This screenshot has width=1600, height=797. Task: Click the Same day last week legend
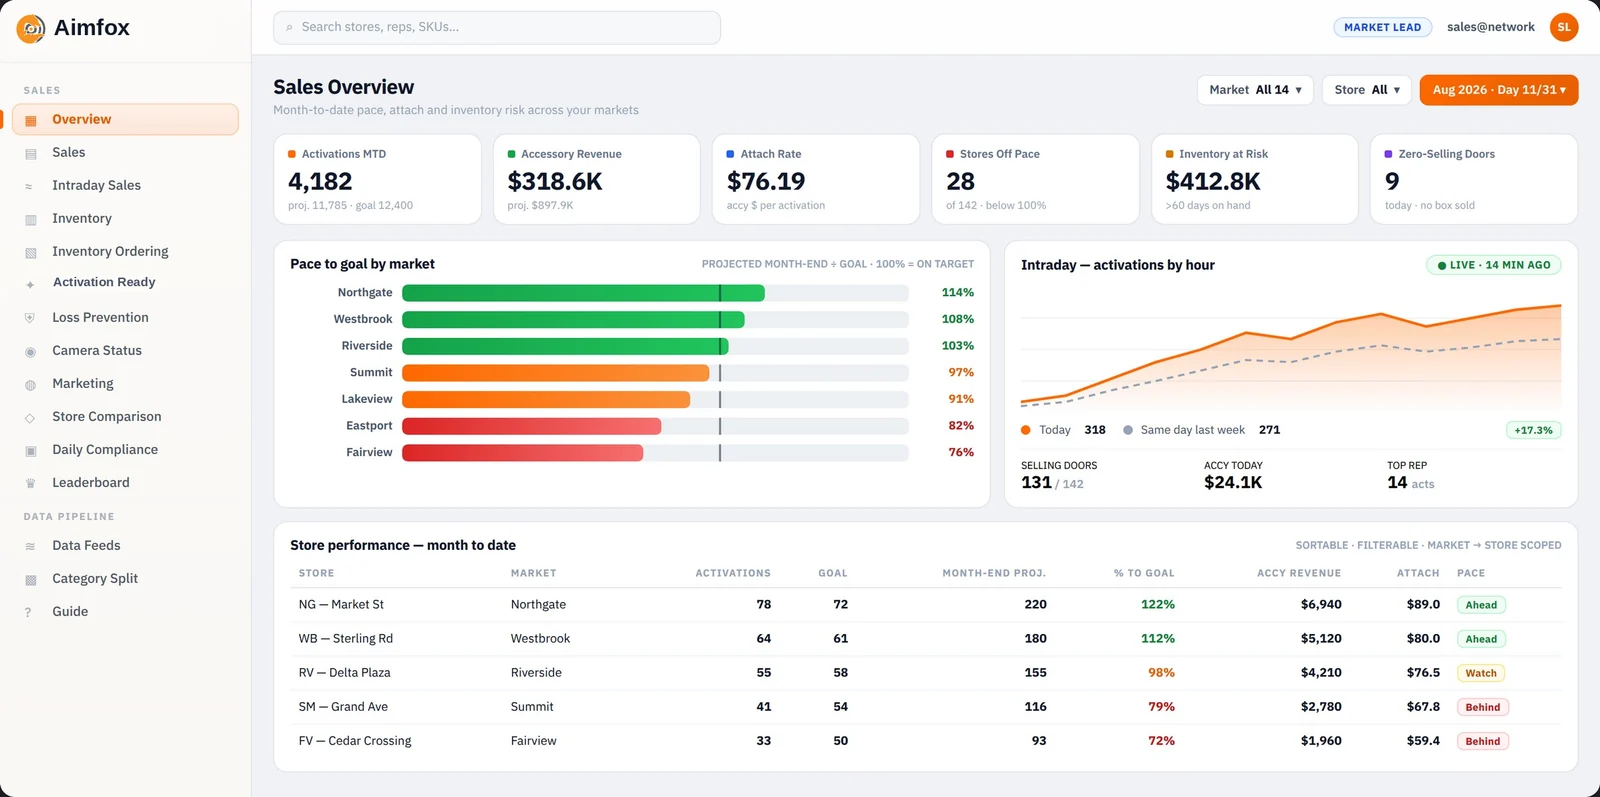click(1201, 430)
